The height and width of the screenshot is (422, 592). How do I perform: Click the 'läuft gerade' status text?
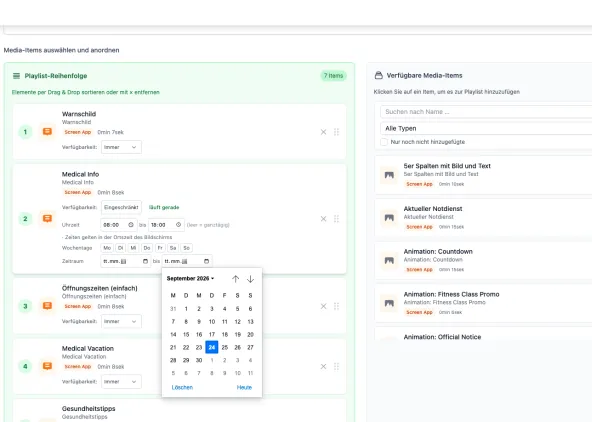tap(164, 207)
